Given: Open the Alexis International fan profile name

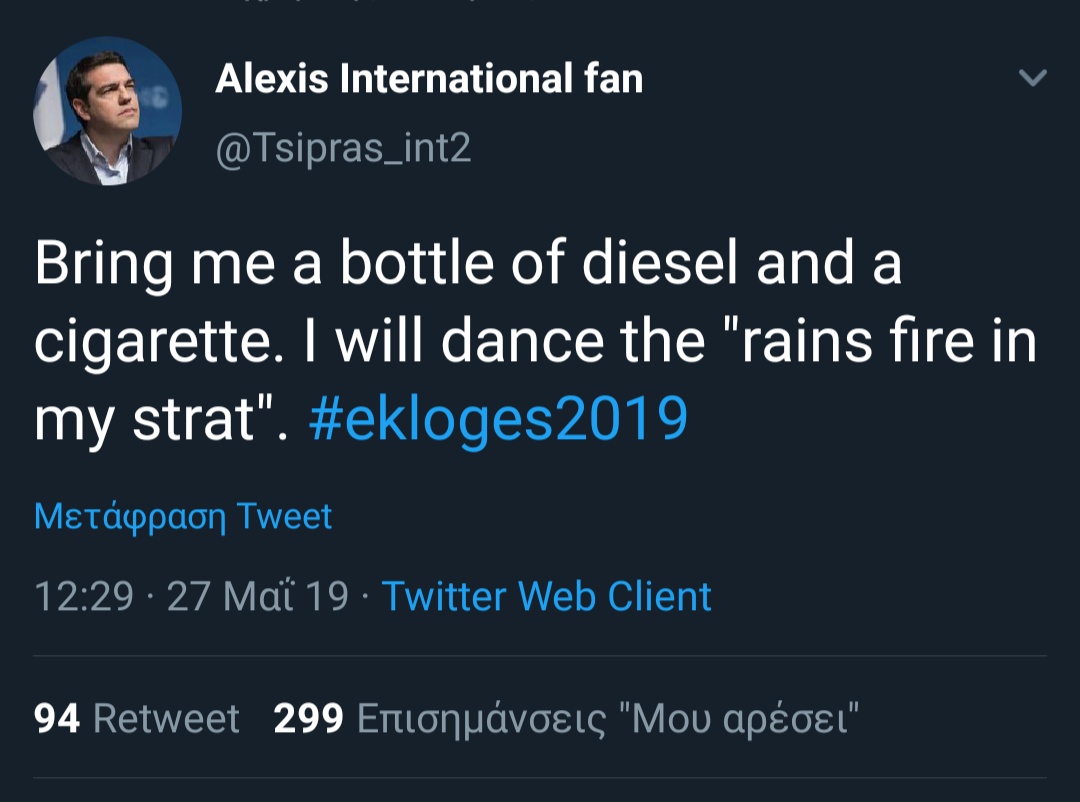Looking at the screenshot, I should (429, 79).
